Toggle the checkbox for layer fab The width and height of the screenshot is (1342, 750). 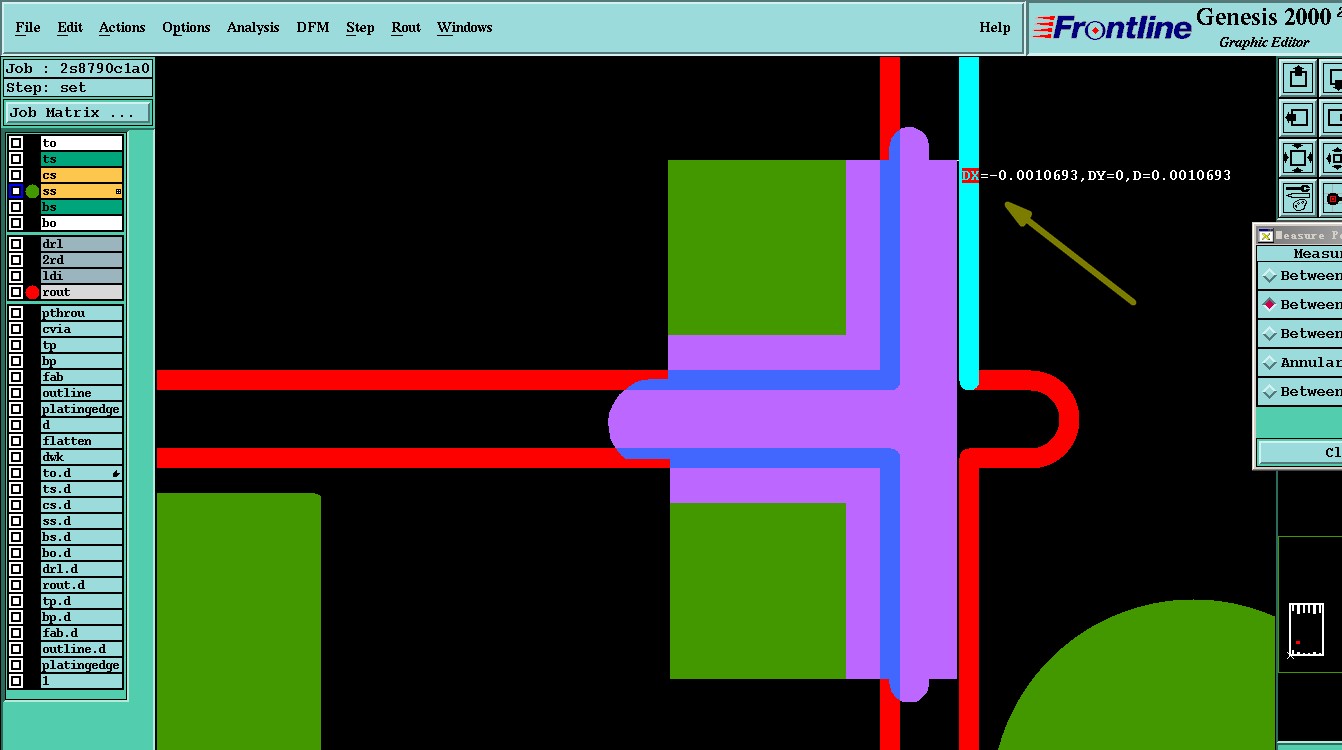tap(16, 377)
